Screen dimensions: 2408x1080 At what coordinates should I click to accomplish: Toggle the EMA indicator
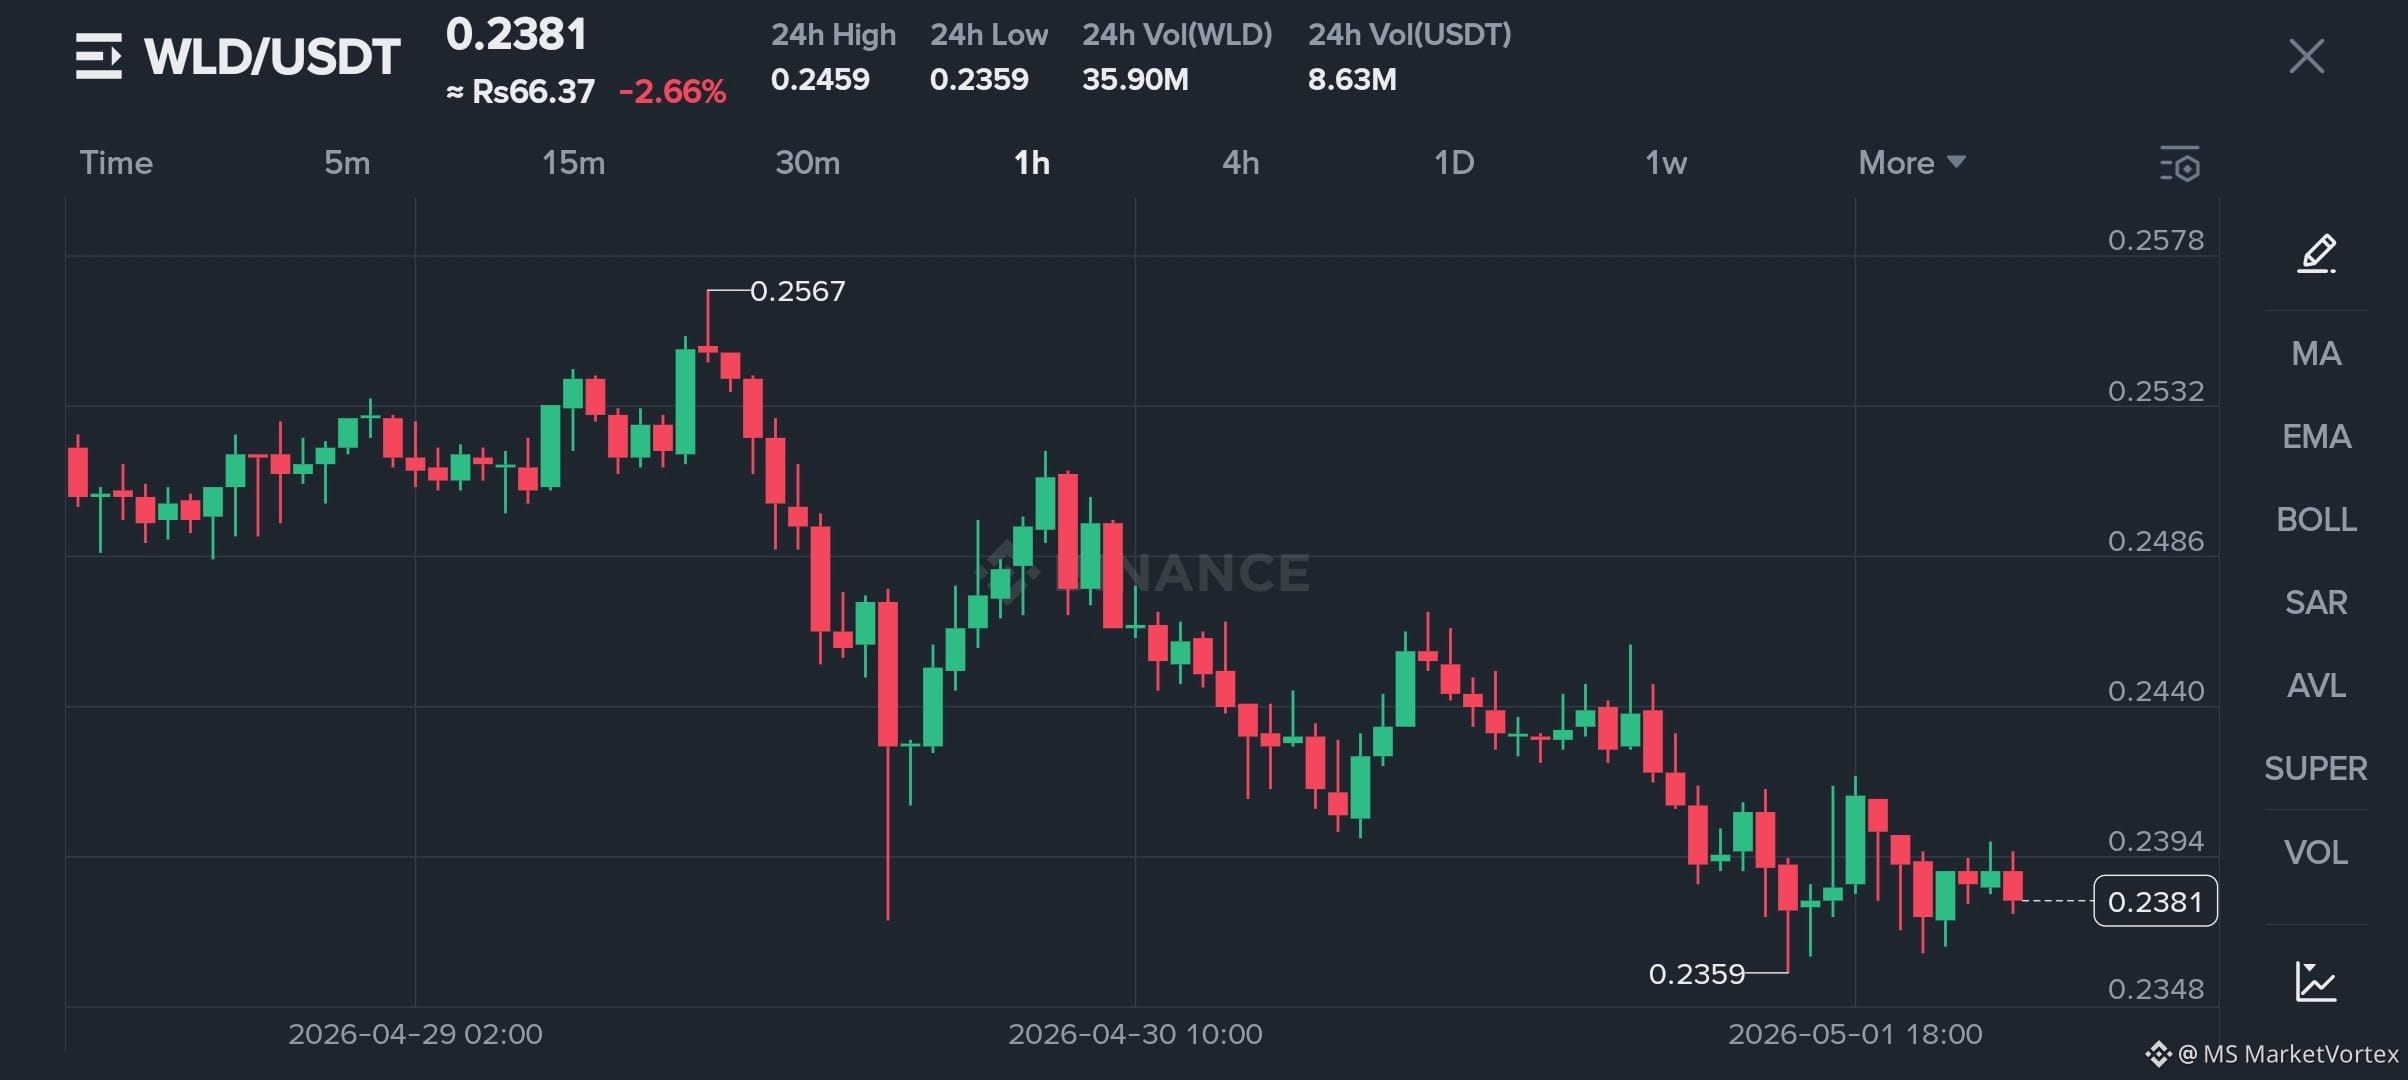pos(2316,436)
